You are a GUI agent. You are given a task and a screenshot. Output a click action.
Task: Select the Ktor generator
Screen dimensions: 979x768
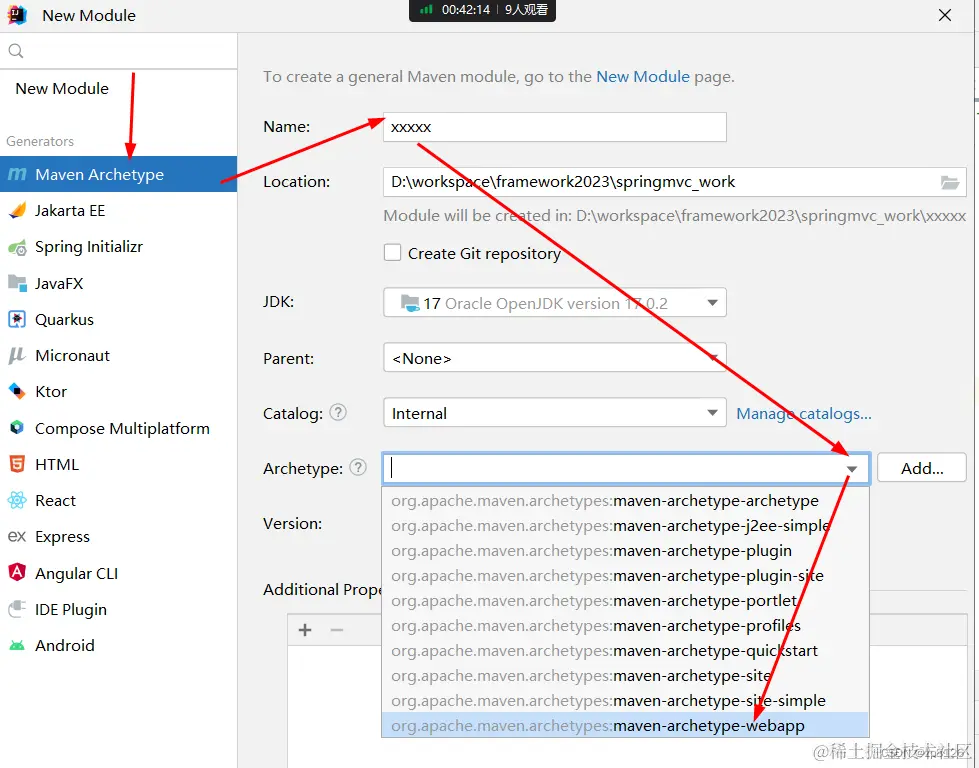pos(118,391)
